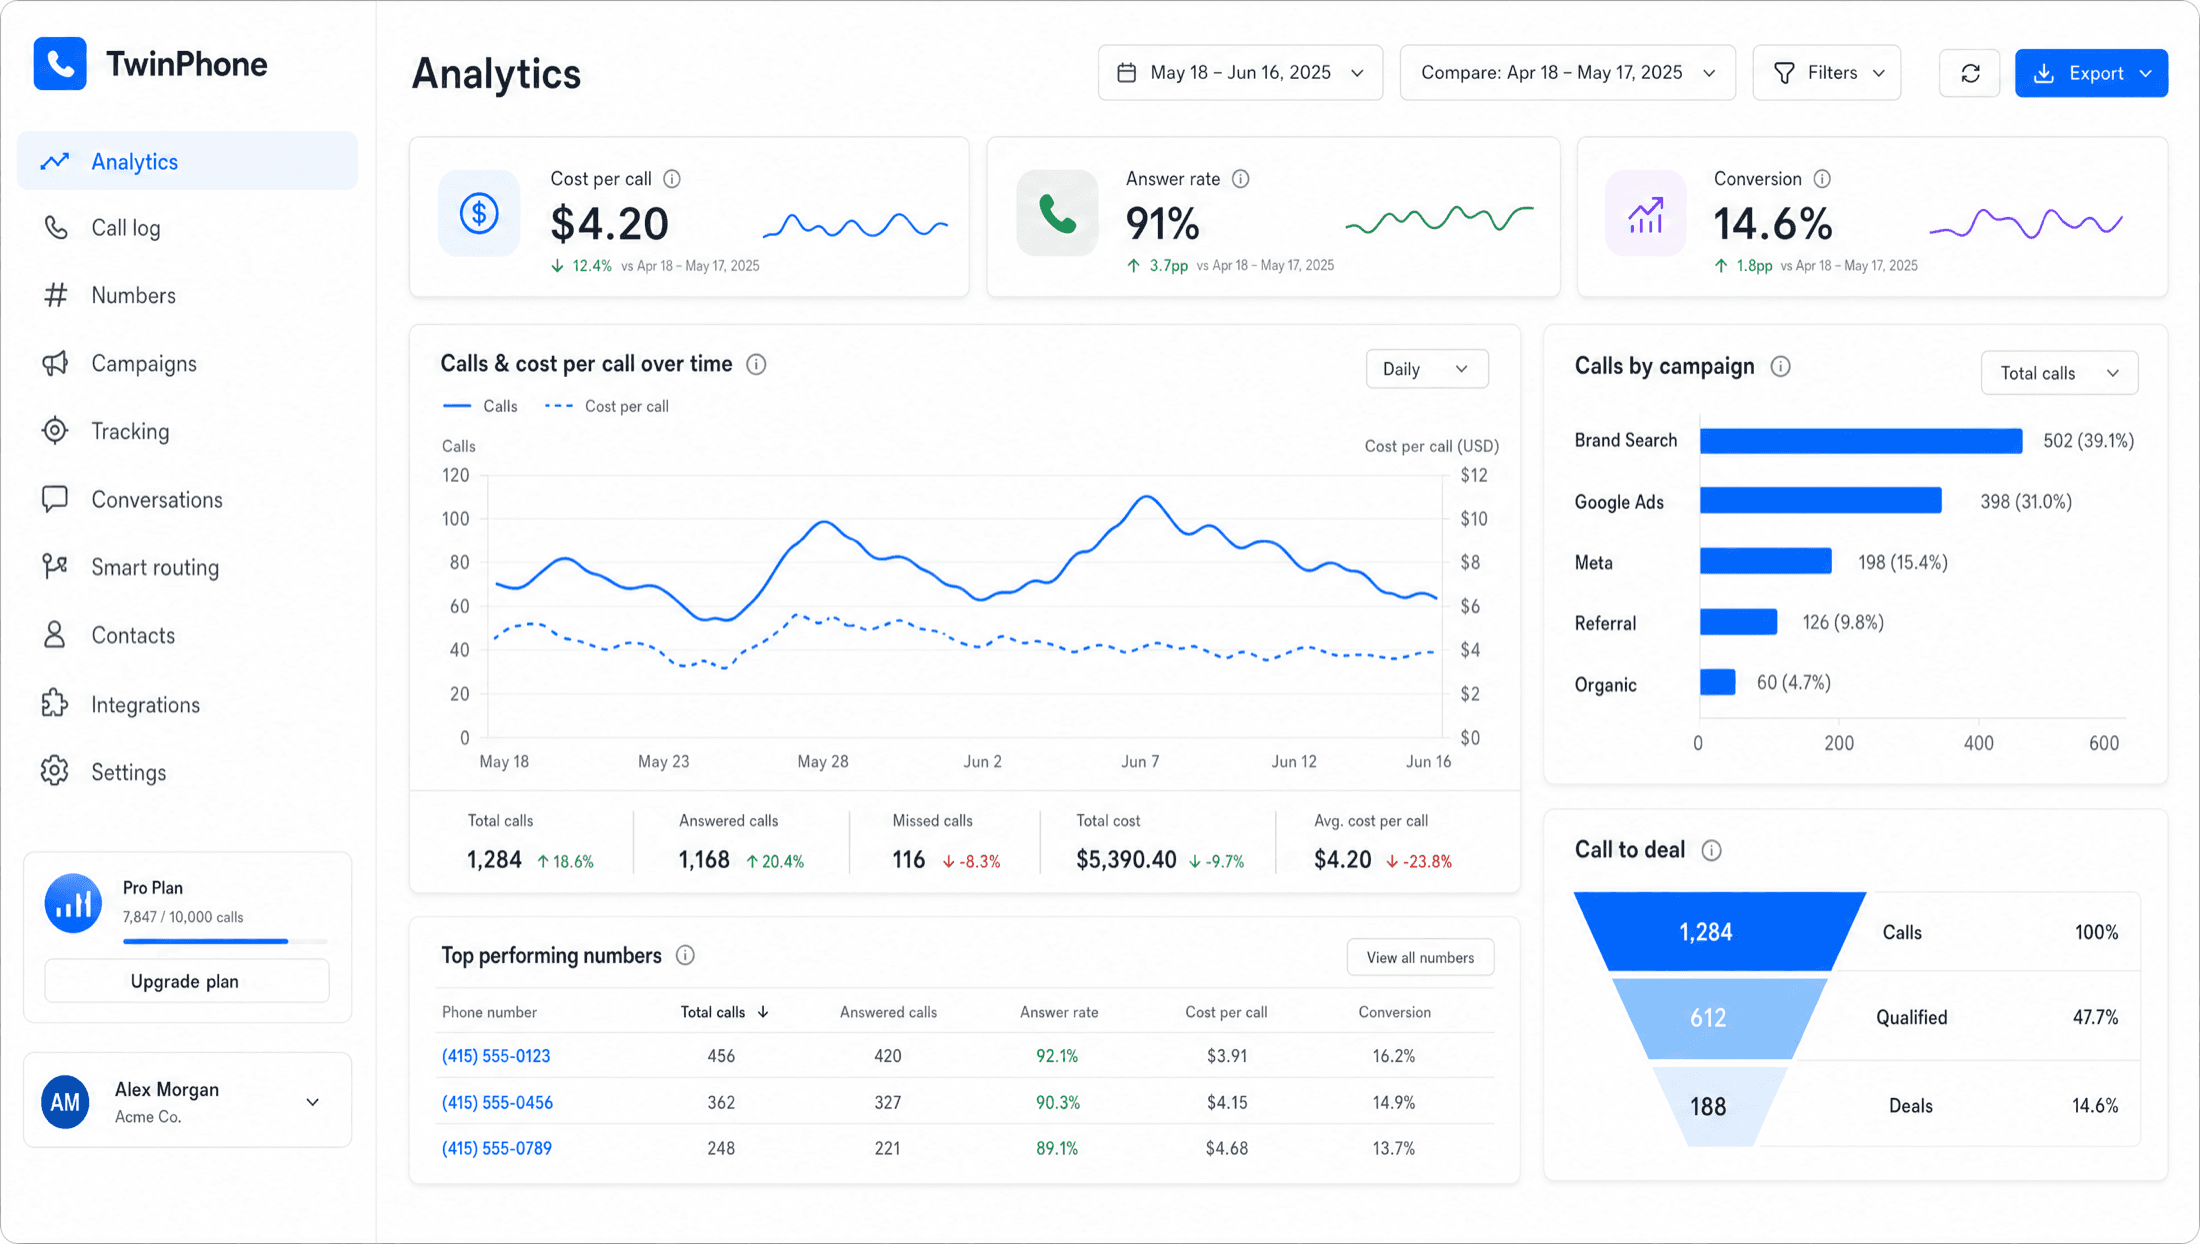
Task: Click the Google Ads campaign bar
Action: (x=1821, y=501)
